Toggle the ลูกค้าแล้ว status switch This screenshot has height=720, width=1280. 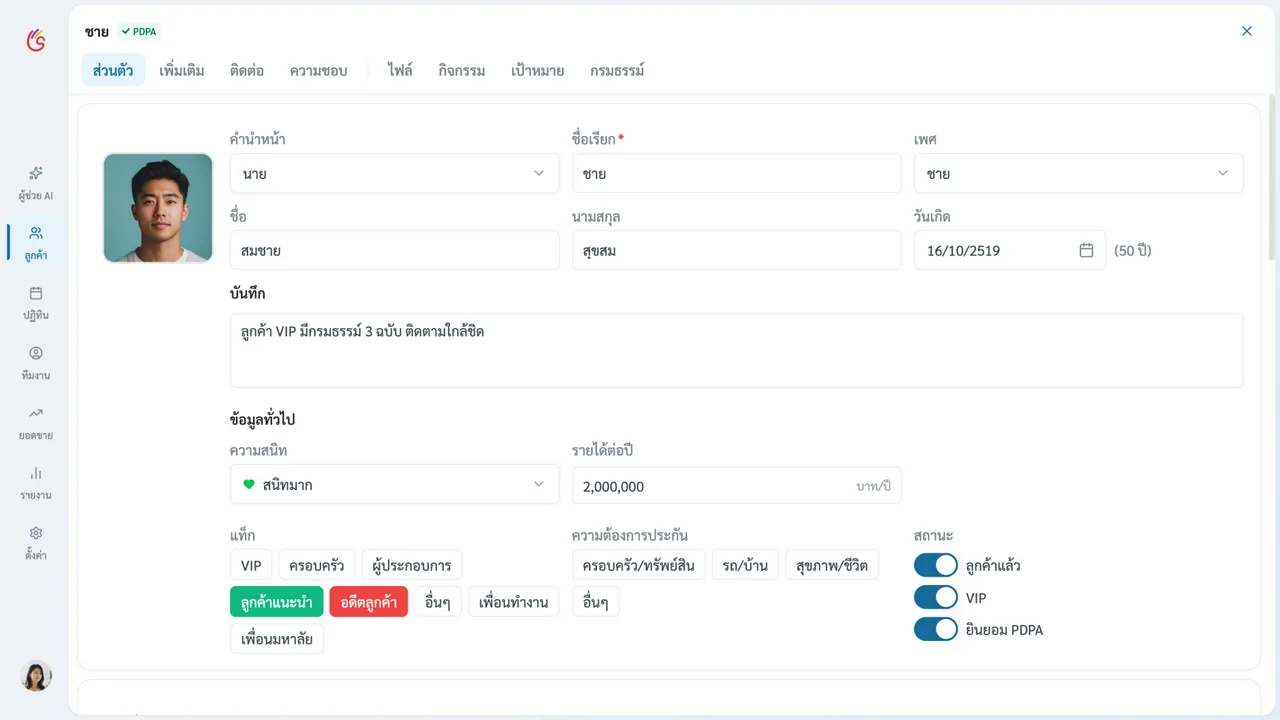point(936,565)
